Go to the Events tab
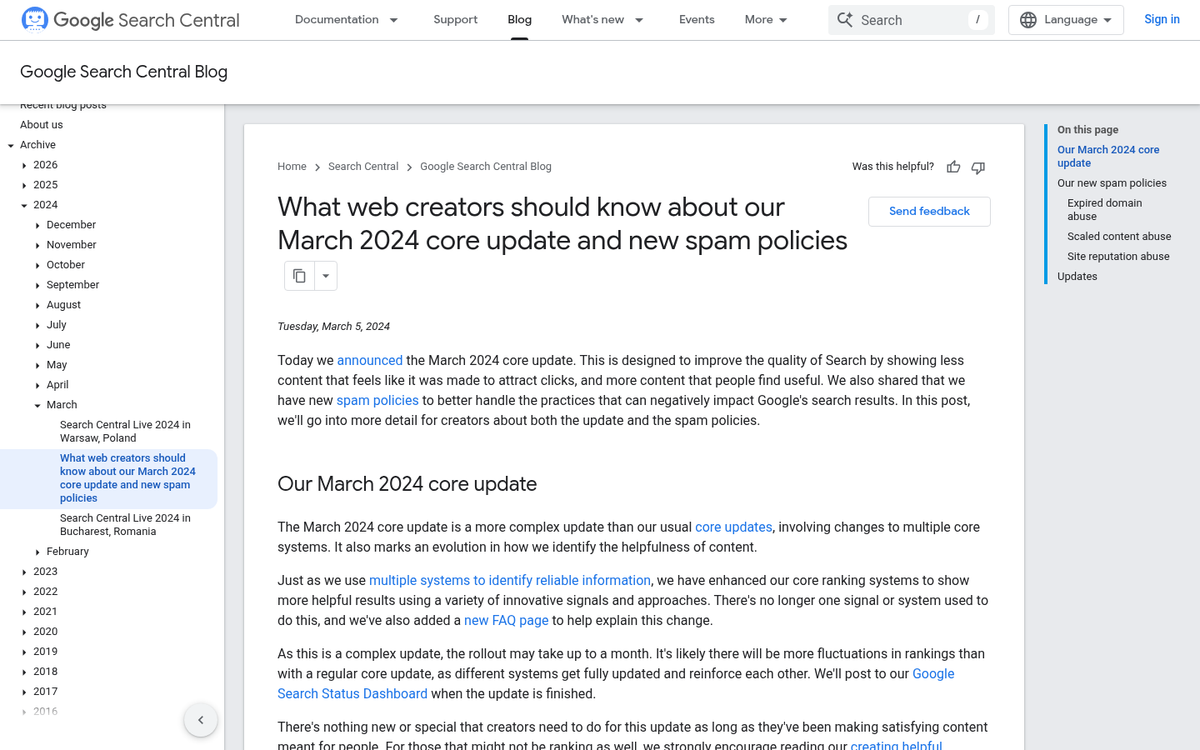 click(696, 20)
